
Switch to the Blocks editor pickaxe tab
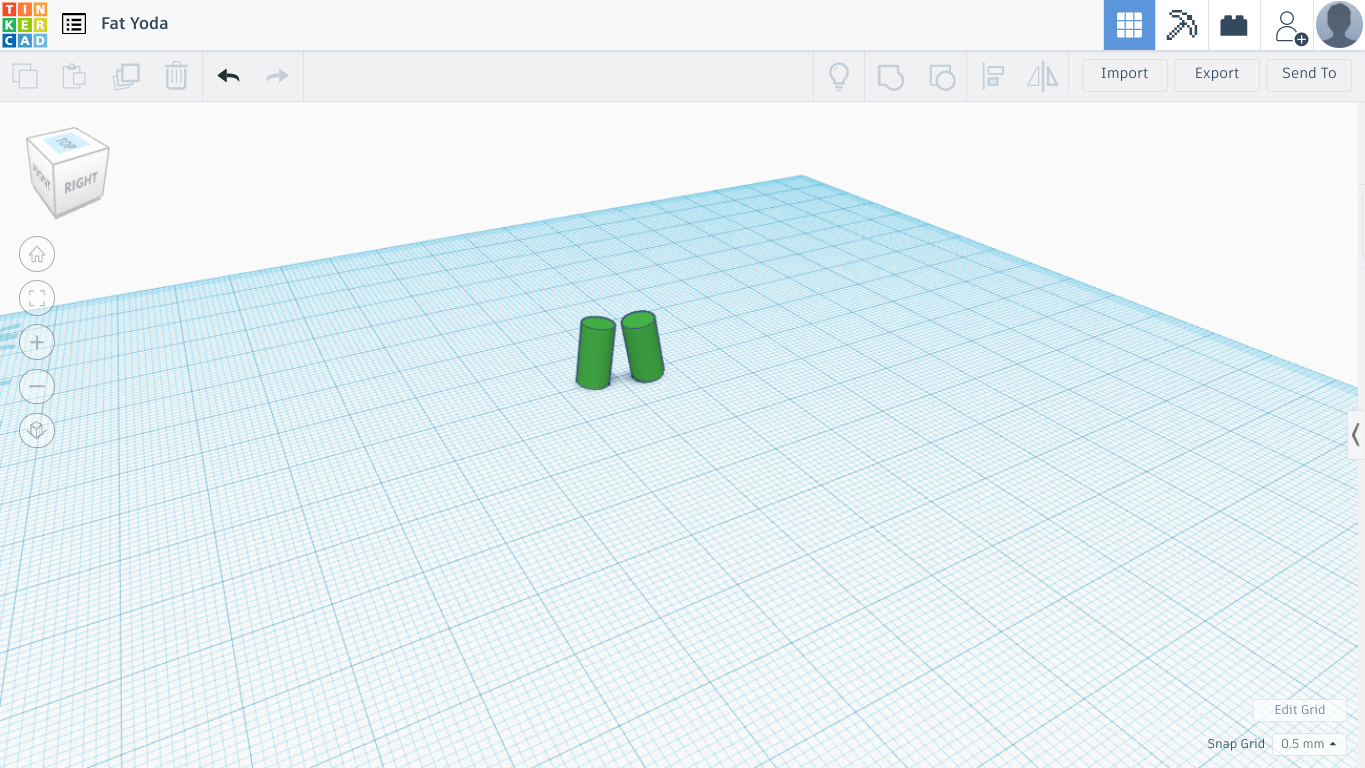(1181, 25)
